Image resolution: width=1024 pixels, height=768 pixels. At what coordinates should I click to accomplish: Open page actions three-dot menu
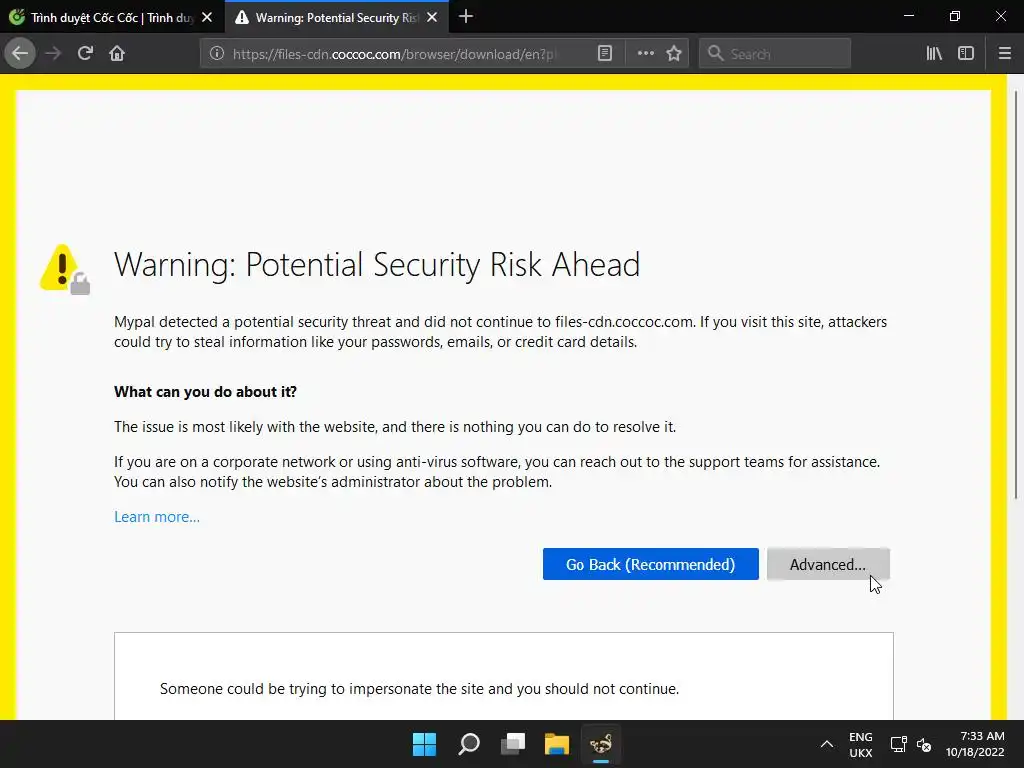(645, 54)
